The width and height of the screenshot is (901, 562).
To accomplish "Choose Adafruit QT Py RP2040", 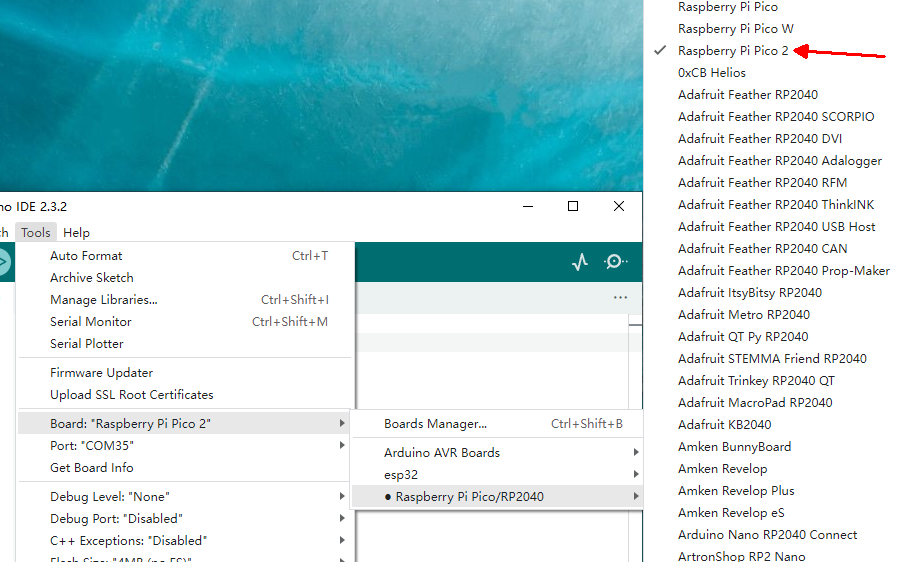I will [743, 337].
